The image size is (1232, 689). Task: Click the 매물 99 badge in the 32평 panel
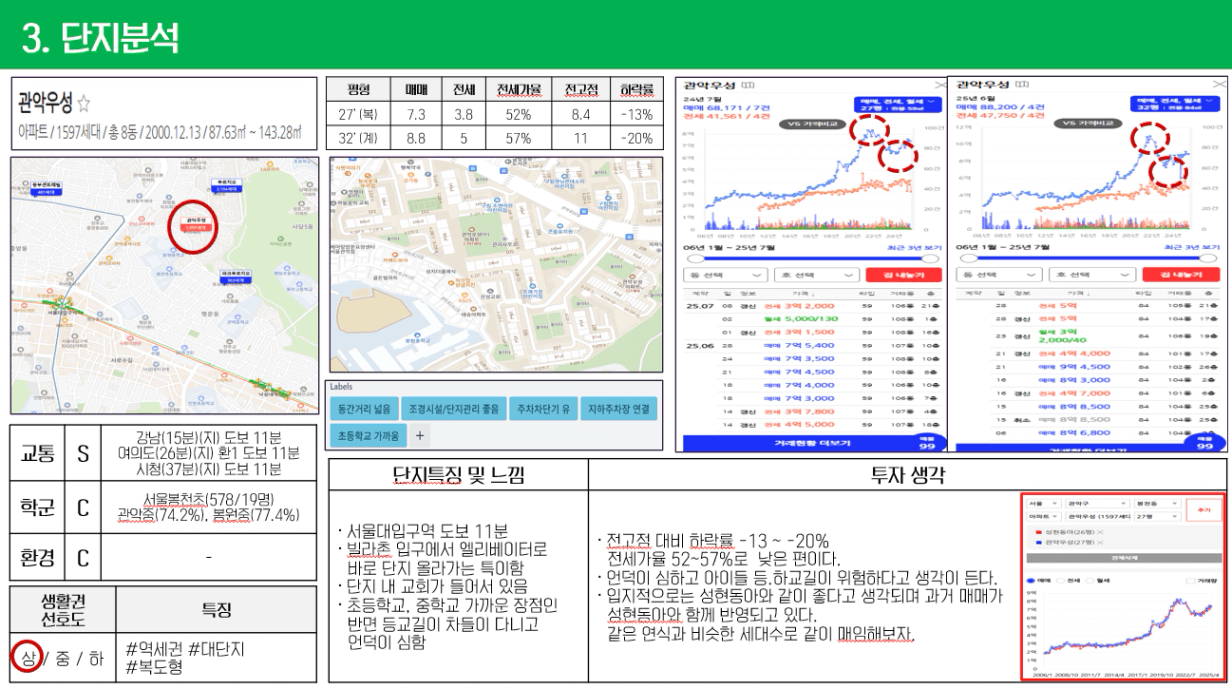coord(1205,441)
